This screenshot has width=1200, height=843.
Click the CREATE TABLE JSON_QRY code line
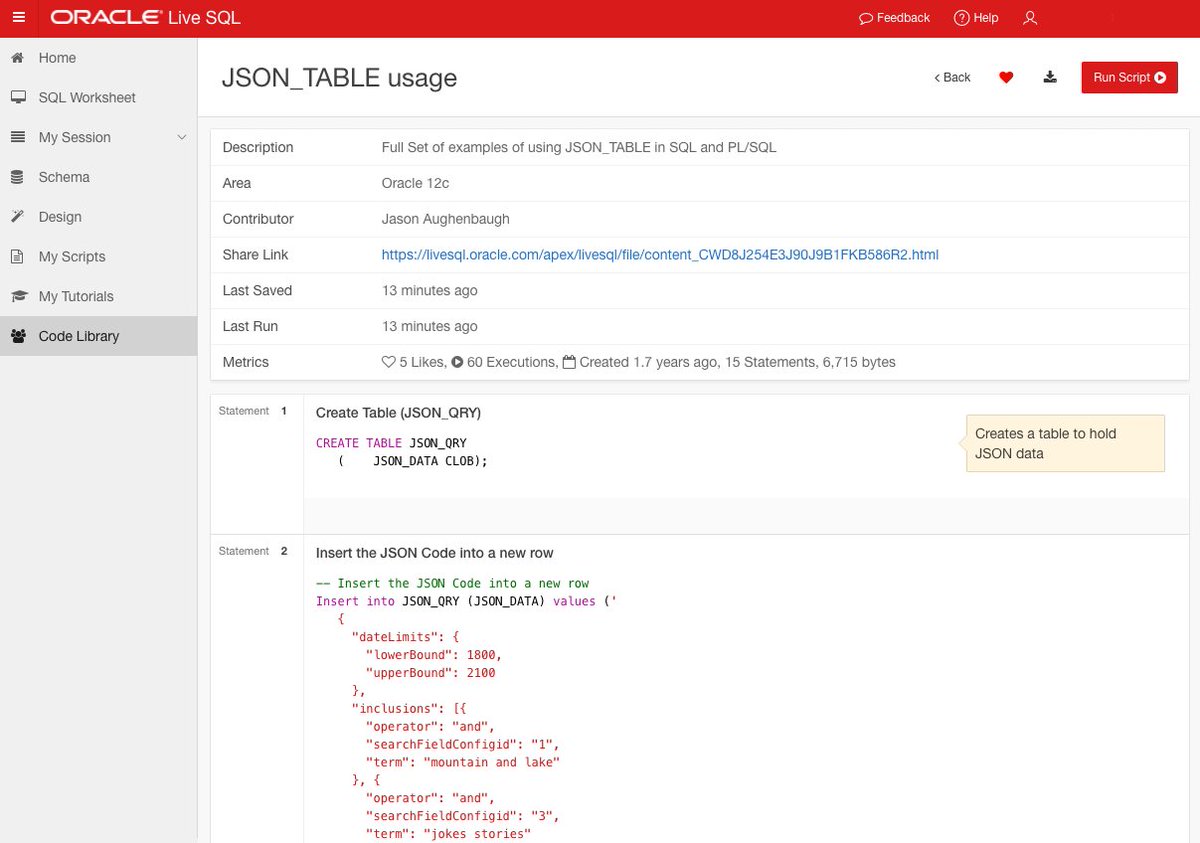(391, 442)
